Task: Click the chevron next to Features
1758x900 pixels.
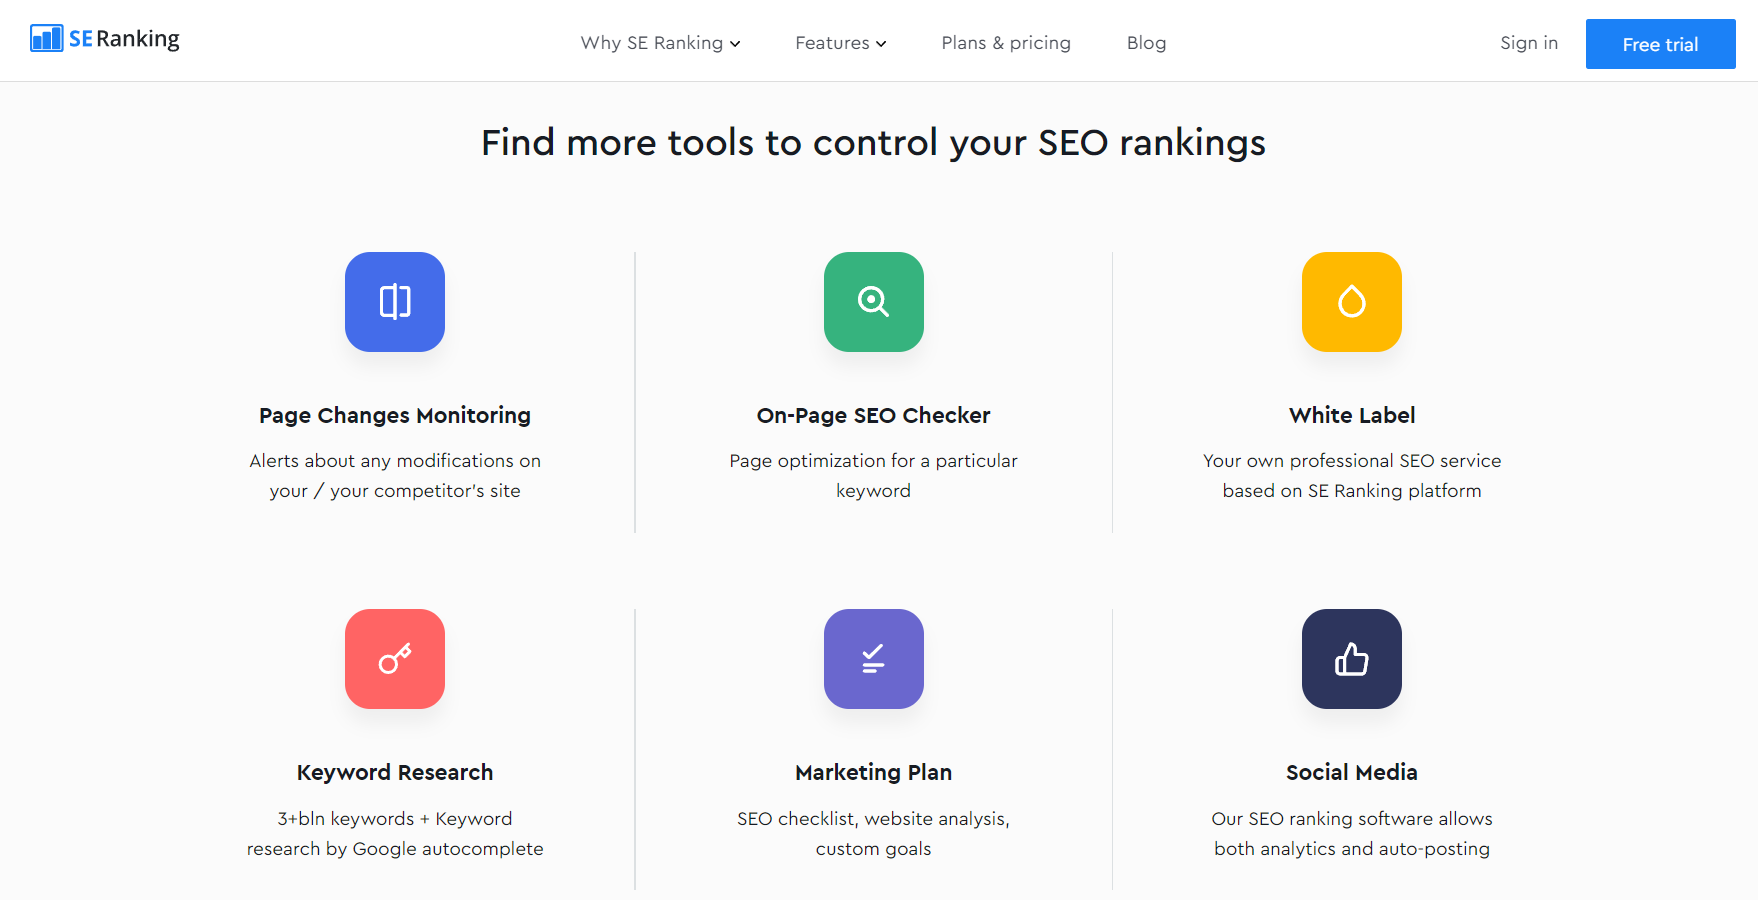Action: (882, 44)
